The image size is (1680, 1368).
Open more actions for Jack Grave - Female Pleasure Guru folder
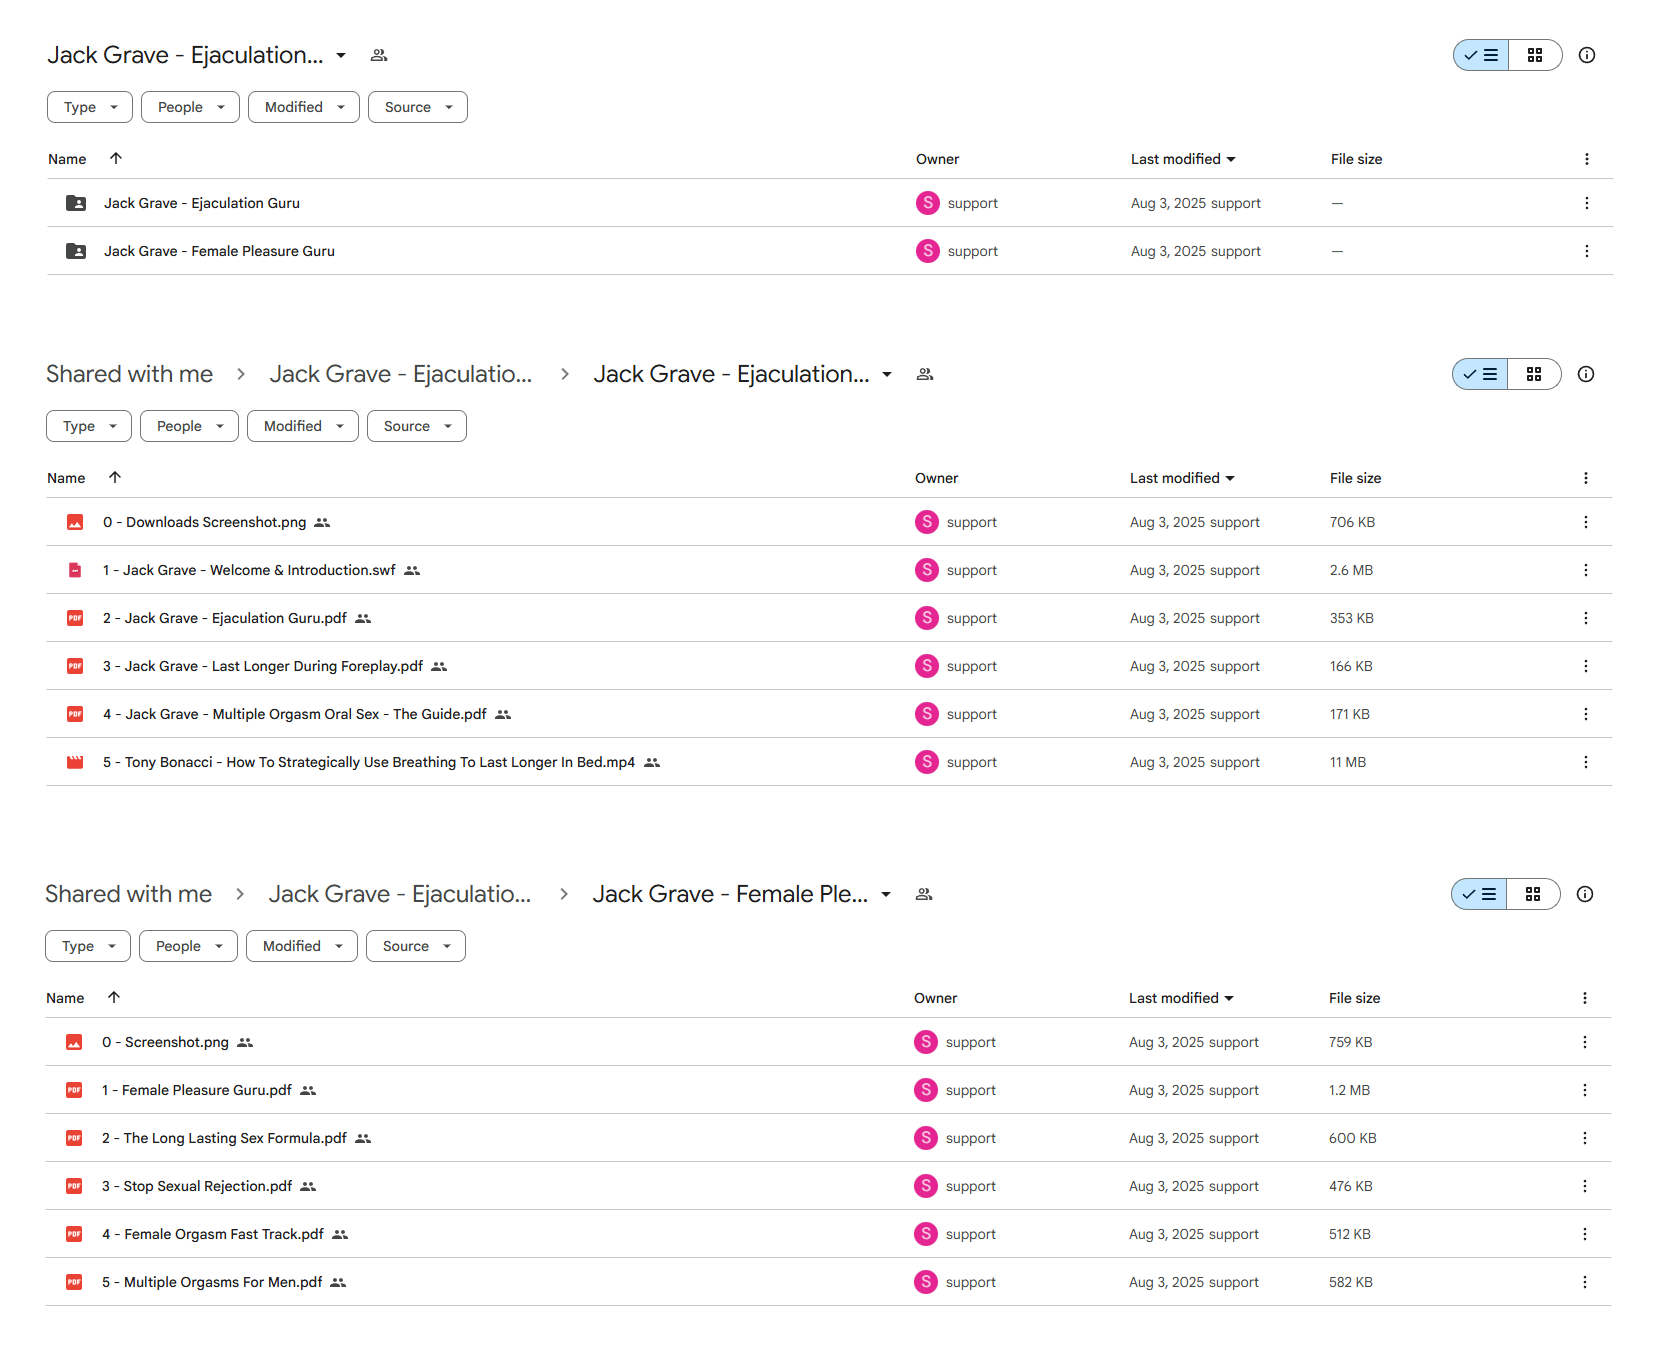pos(1586,251)
